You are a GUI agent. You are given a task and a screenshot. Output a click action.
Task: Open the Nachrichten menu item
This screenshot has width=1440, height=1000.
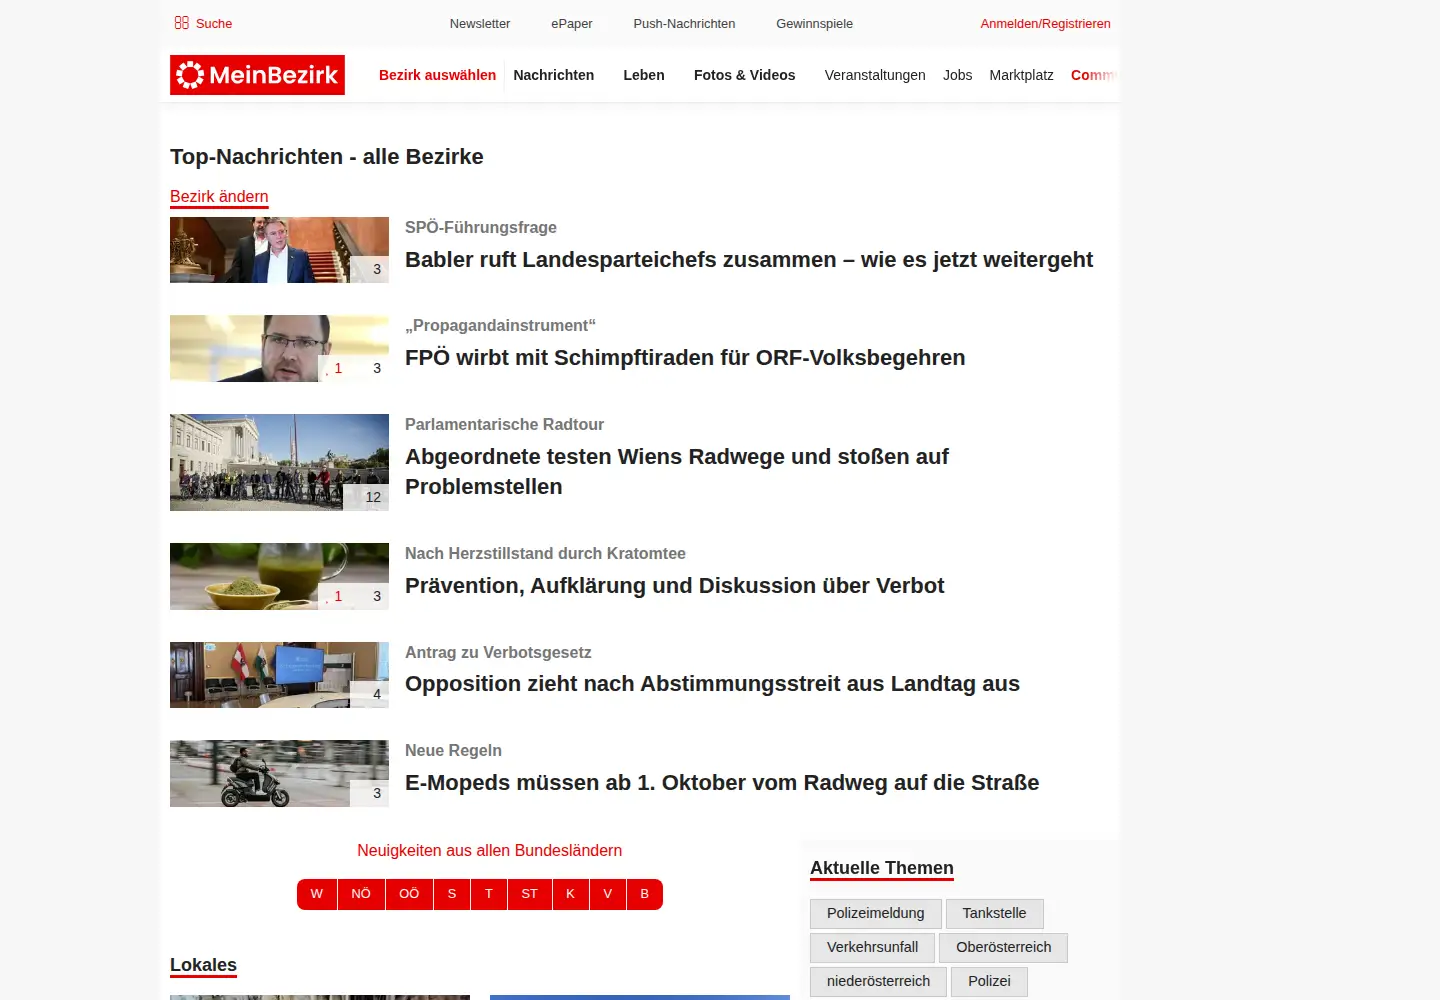point(553,75)
